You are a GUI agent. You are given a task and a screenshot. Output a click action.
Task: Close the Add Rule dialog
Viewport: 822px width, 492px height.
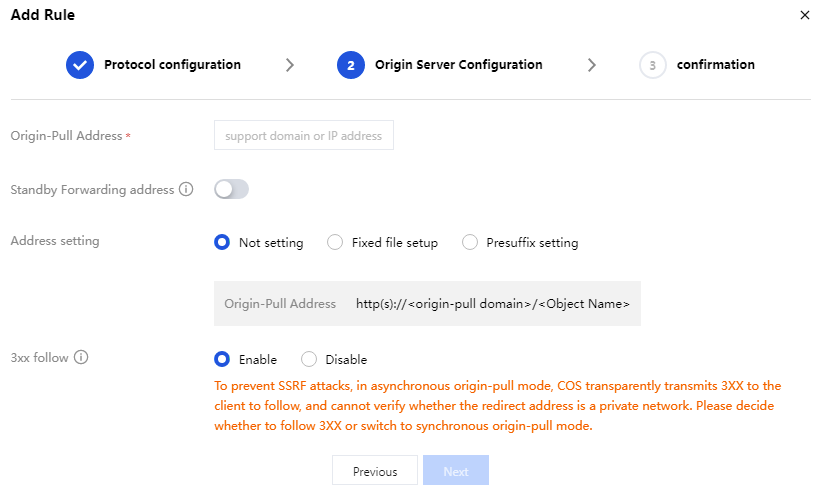(x=805, y=15)
